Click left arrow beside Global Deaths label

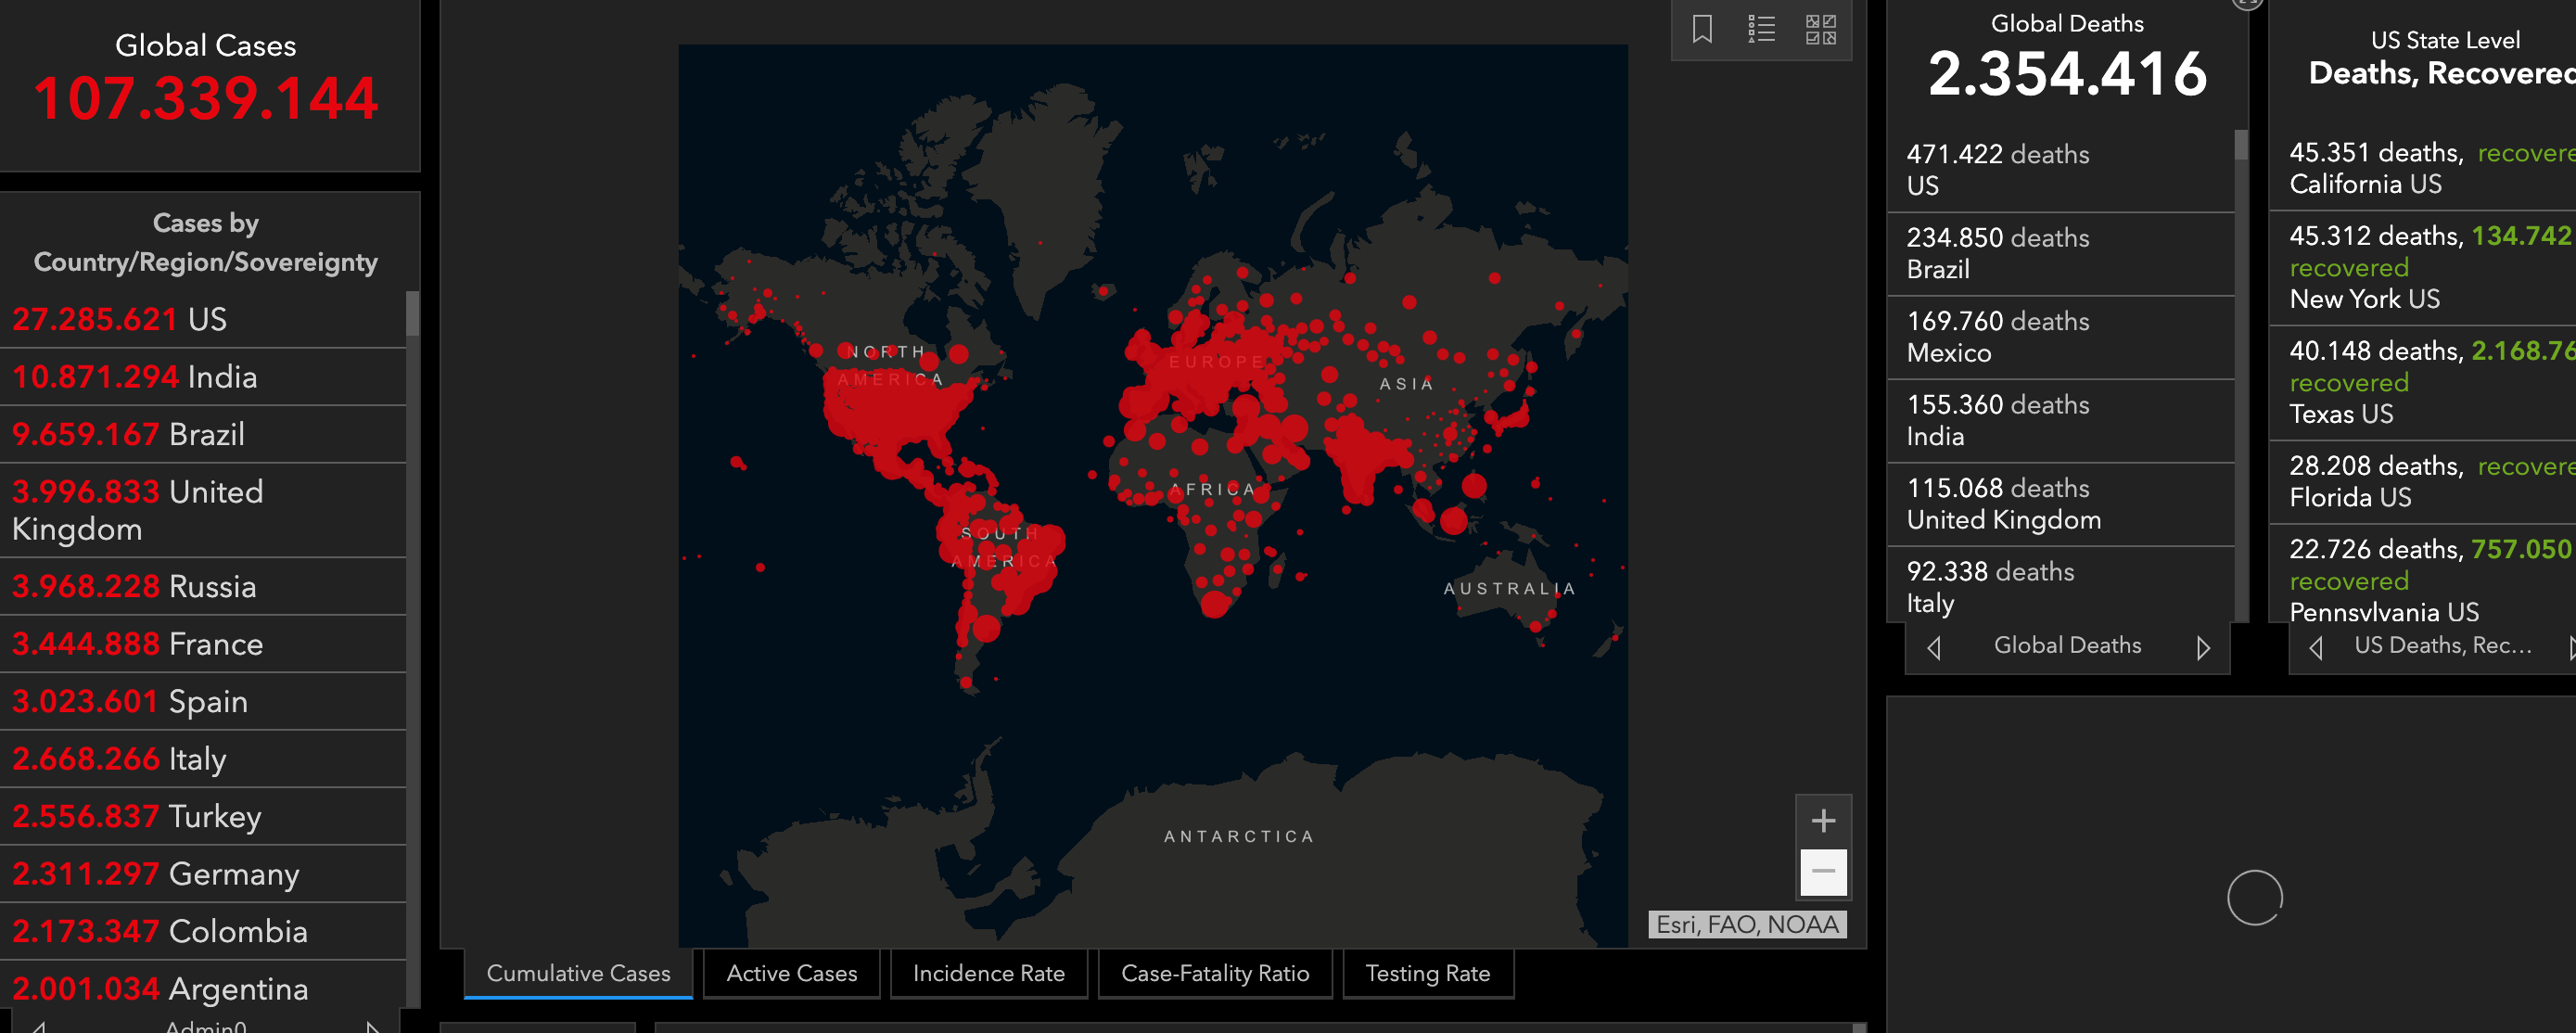(x=1934, y=647)
